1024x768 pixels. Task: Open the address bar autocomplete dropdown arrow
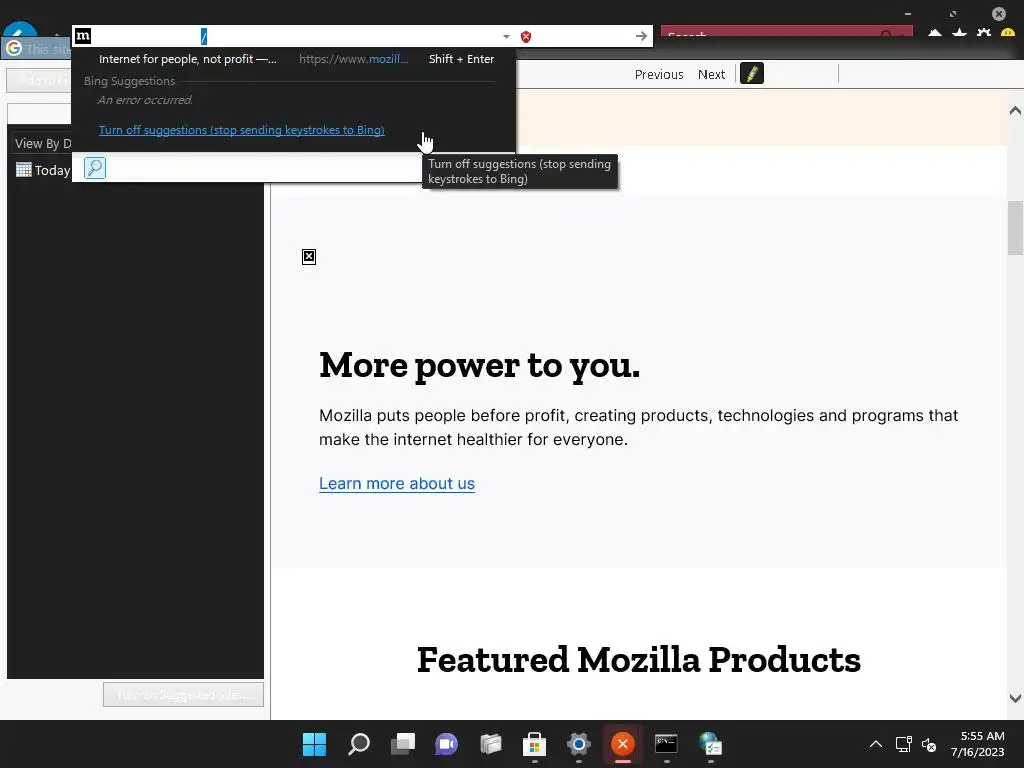pyautogui.click(x=506, y=37)
